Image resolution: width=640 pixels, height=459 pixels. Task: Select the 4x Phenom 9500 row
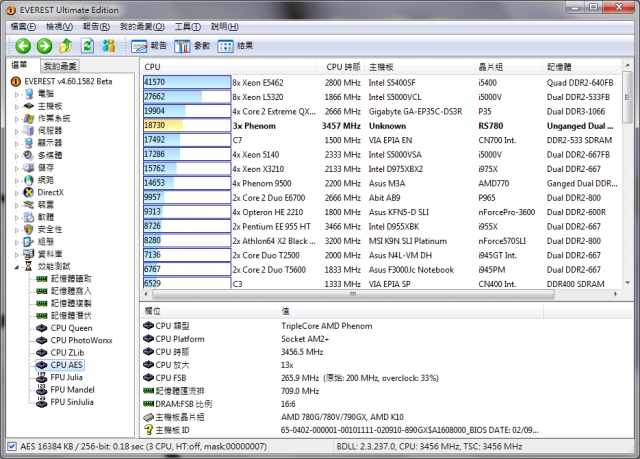[381, 183]
